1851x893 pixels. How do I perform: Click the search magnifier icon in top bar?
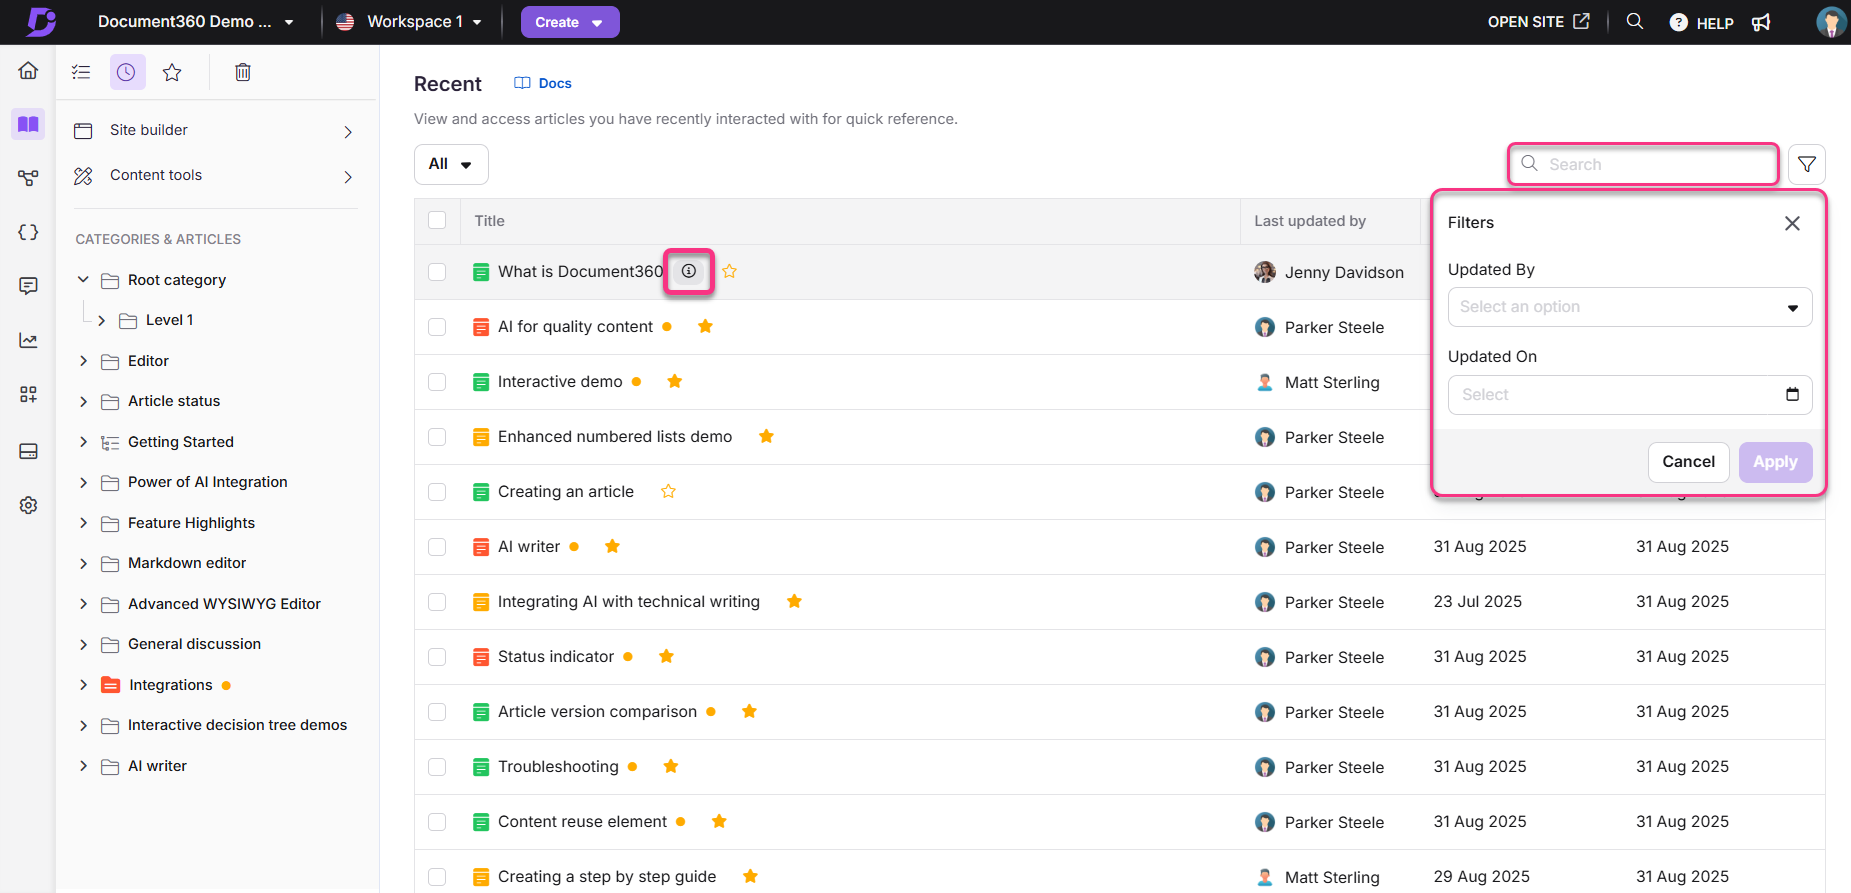[x=1635, y=21]
